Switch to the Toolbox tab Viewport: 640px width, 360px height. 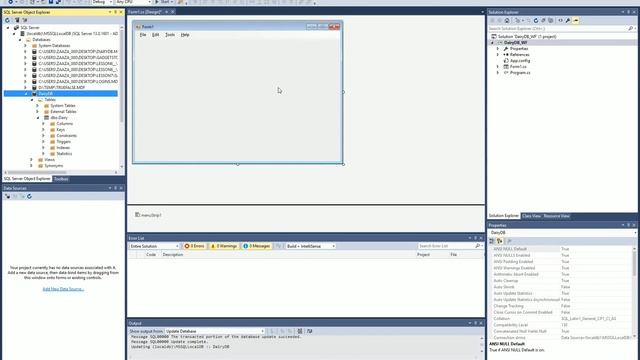coord(61,179)
